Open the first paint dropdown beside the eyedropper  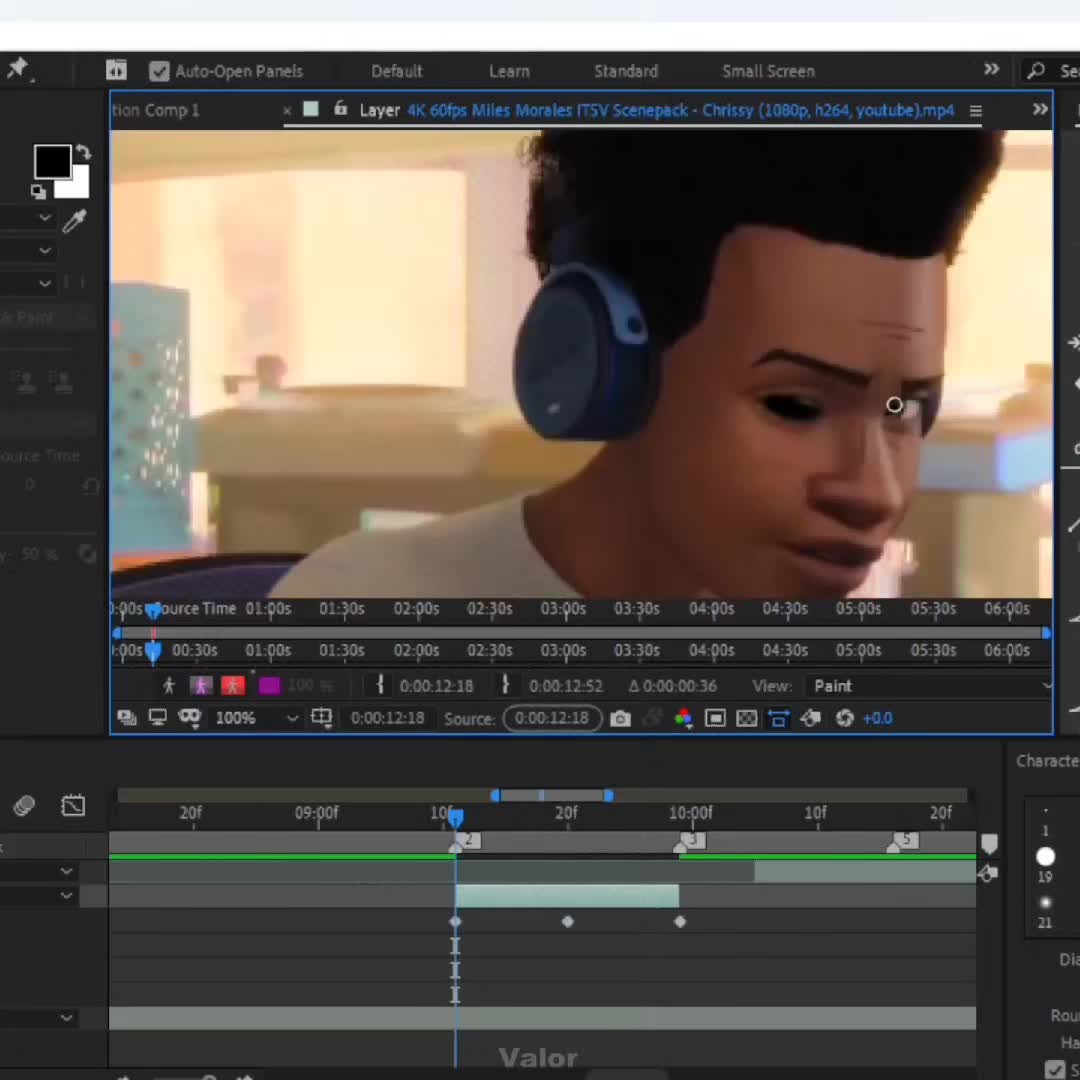[45, 218]
